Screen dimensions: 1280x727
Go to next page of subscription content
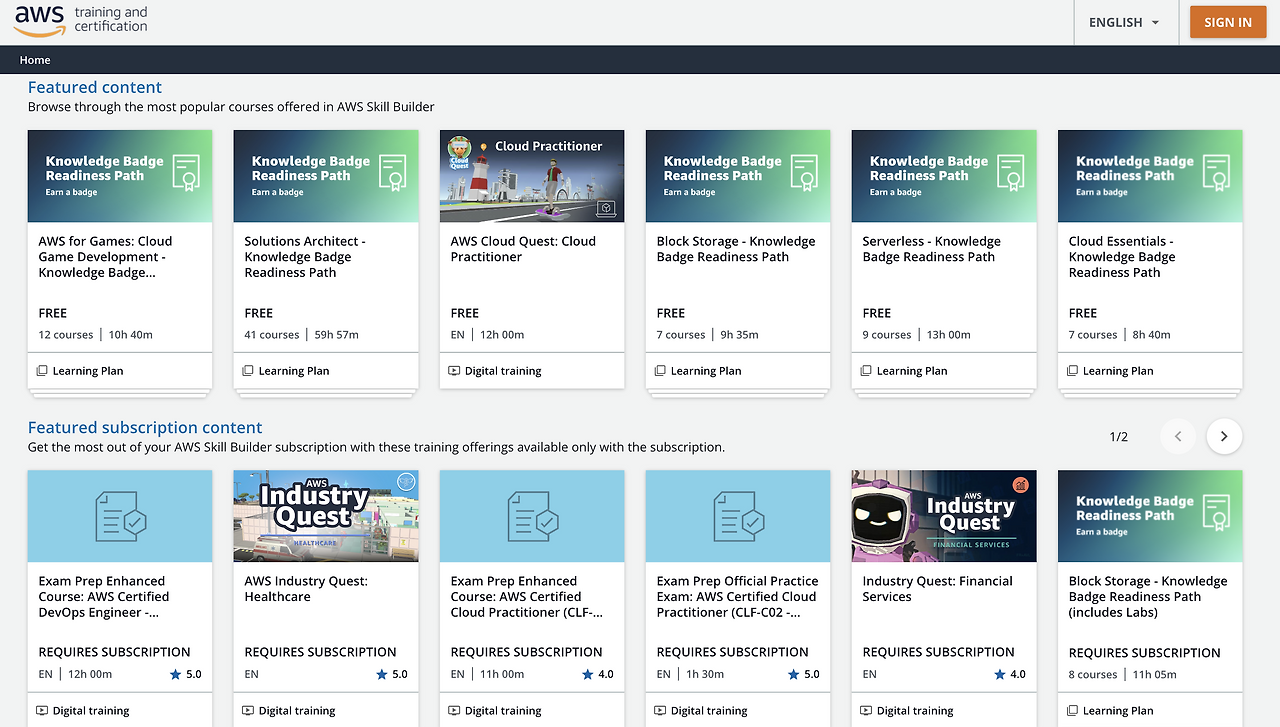1225,436
